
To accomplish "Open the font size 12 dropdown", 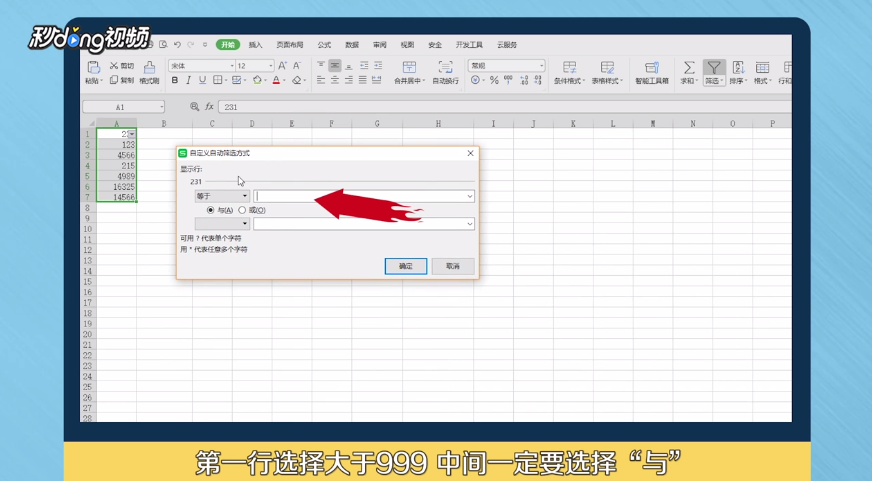I will pos(271,66).
